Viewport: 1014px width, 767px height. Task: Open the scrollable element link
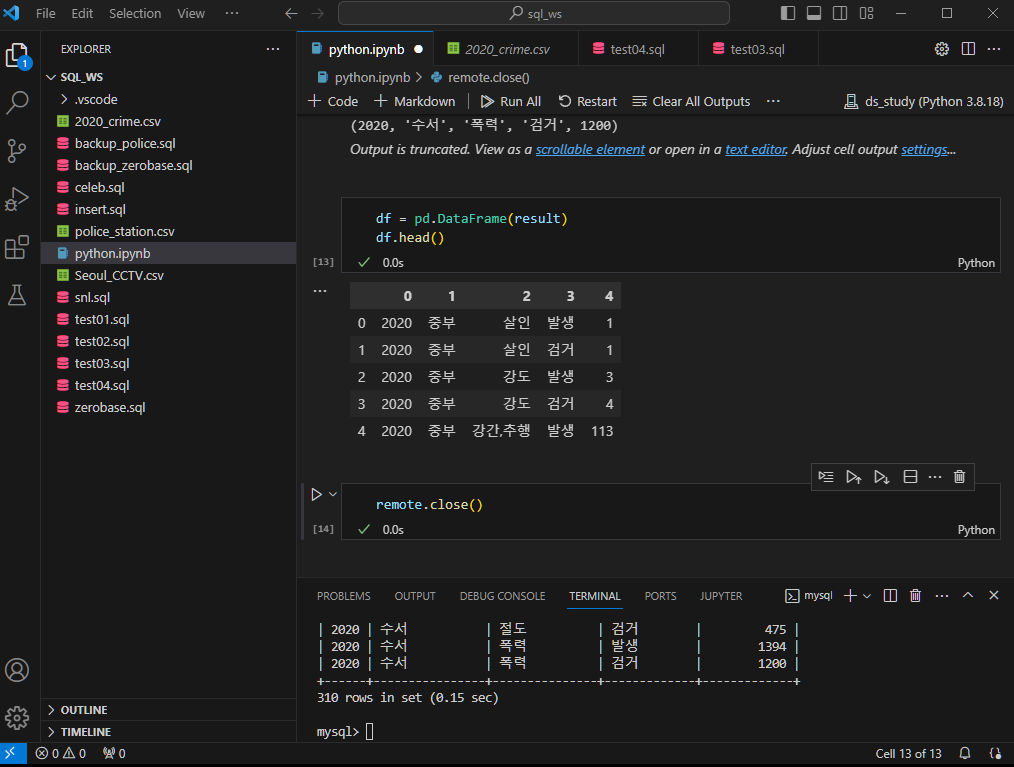(590, 149)
